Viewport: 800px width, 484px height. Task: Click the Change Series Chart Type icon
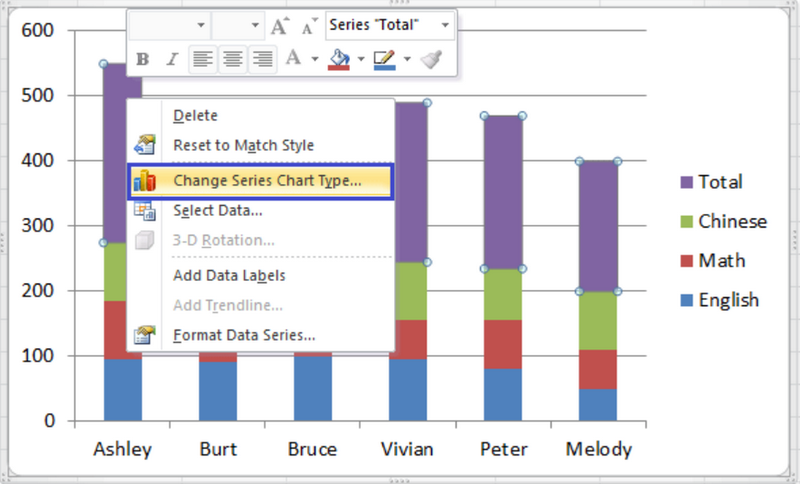(144, 181)
